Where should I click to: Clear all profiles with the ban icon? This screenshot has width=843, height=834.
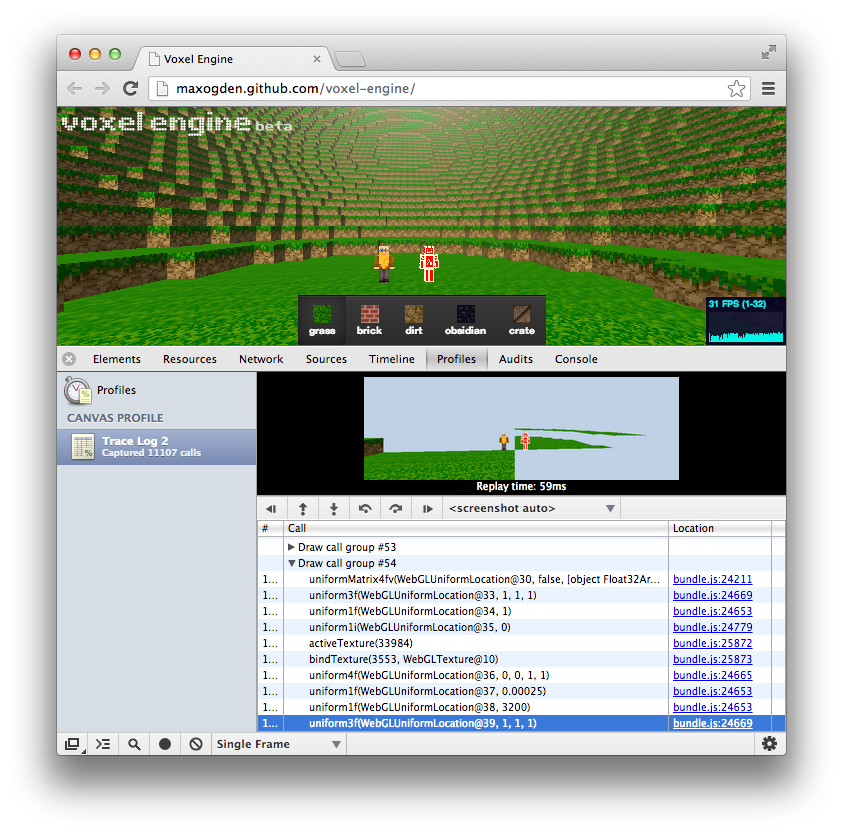point(196,744)
